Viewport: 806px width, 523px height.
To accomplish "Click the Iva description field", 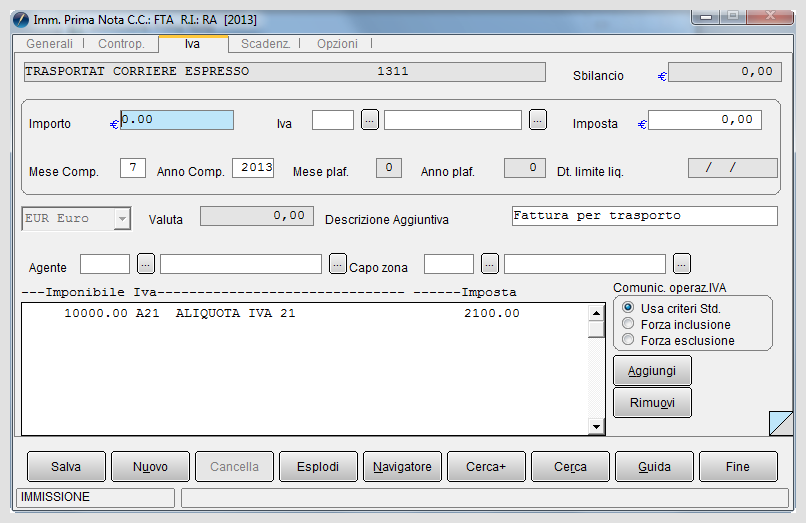I will (x=452, y=120).
